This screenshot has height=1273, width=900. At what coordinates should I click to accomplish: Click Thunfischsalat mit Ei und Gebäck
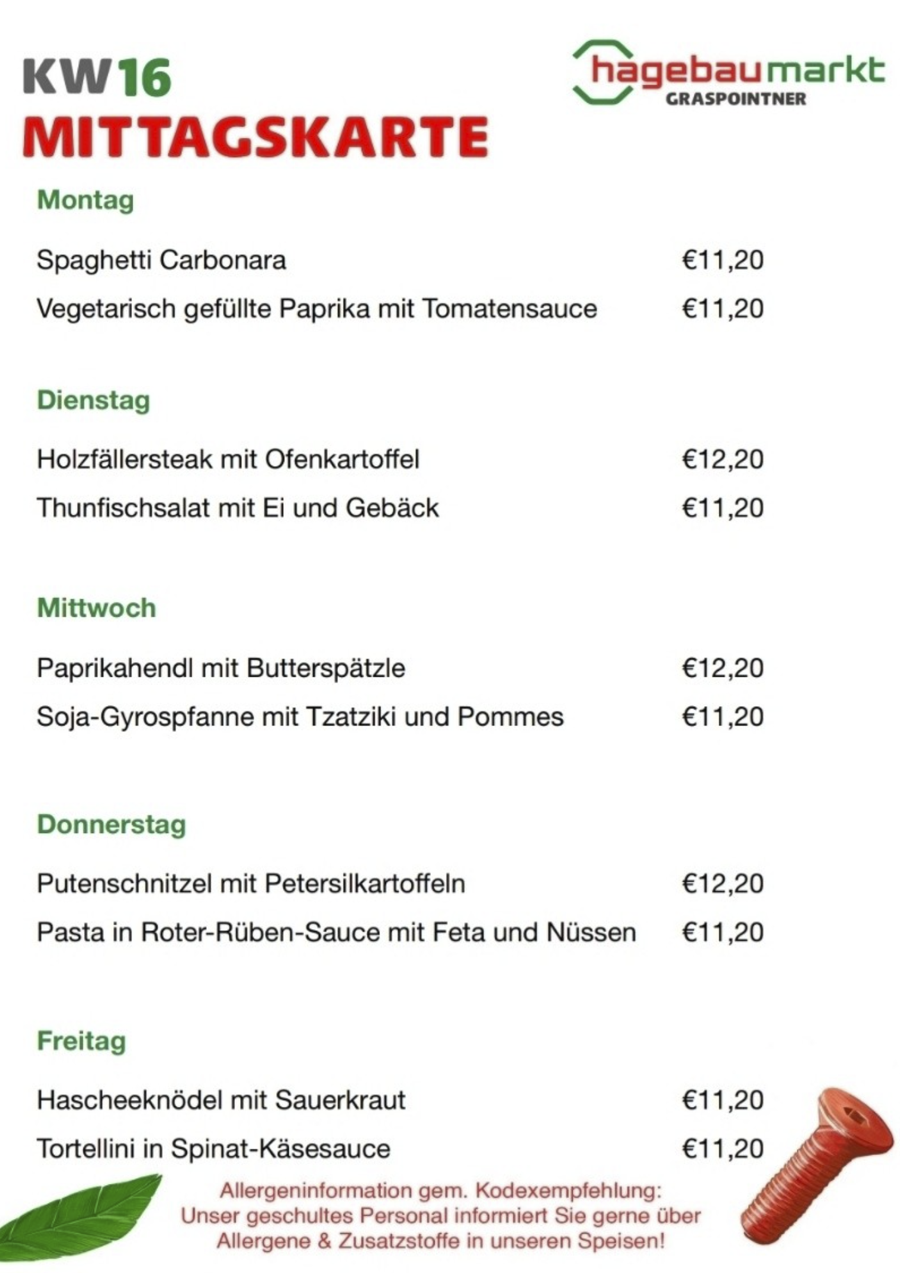pyautogui.click(x=238, y=508)
